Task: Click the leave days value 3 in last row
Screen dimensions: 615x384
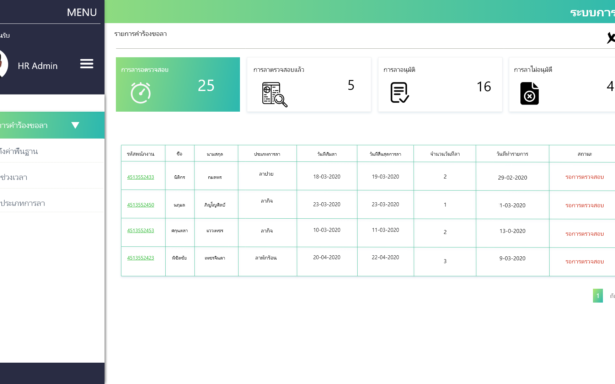Action: coord(445,261)
